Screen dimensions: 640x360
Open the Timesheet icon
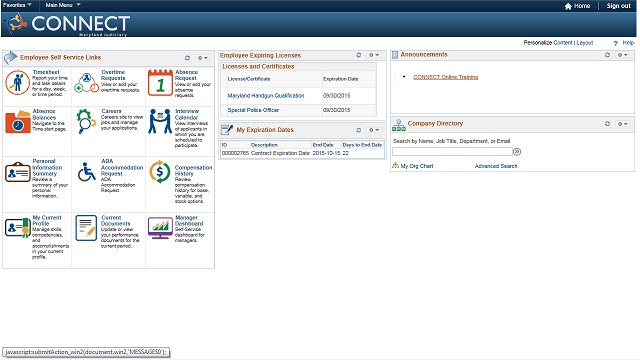pos(17,82)
